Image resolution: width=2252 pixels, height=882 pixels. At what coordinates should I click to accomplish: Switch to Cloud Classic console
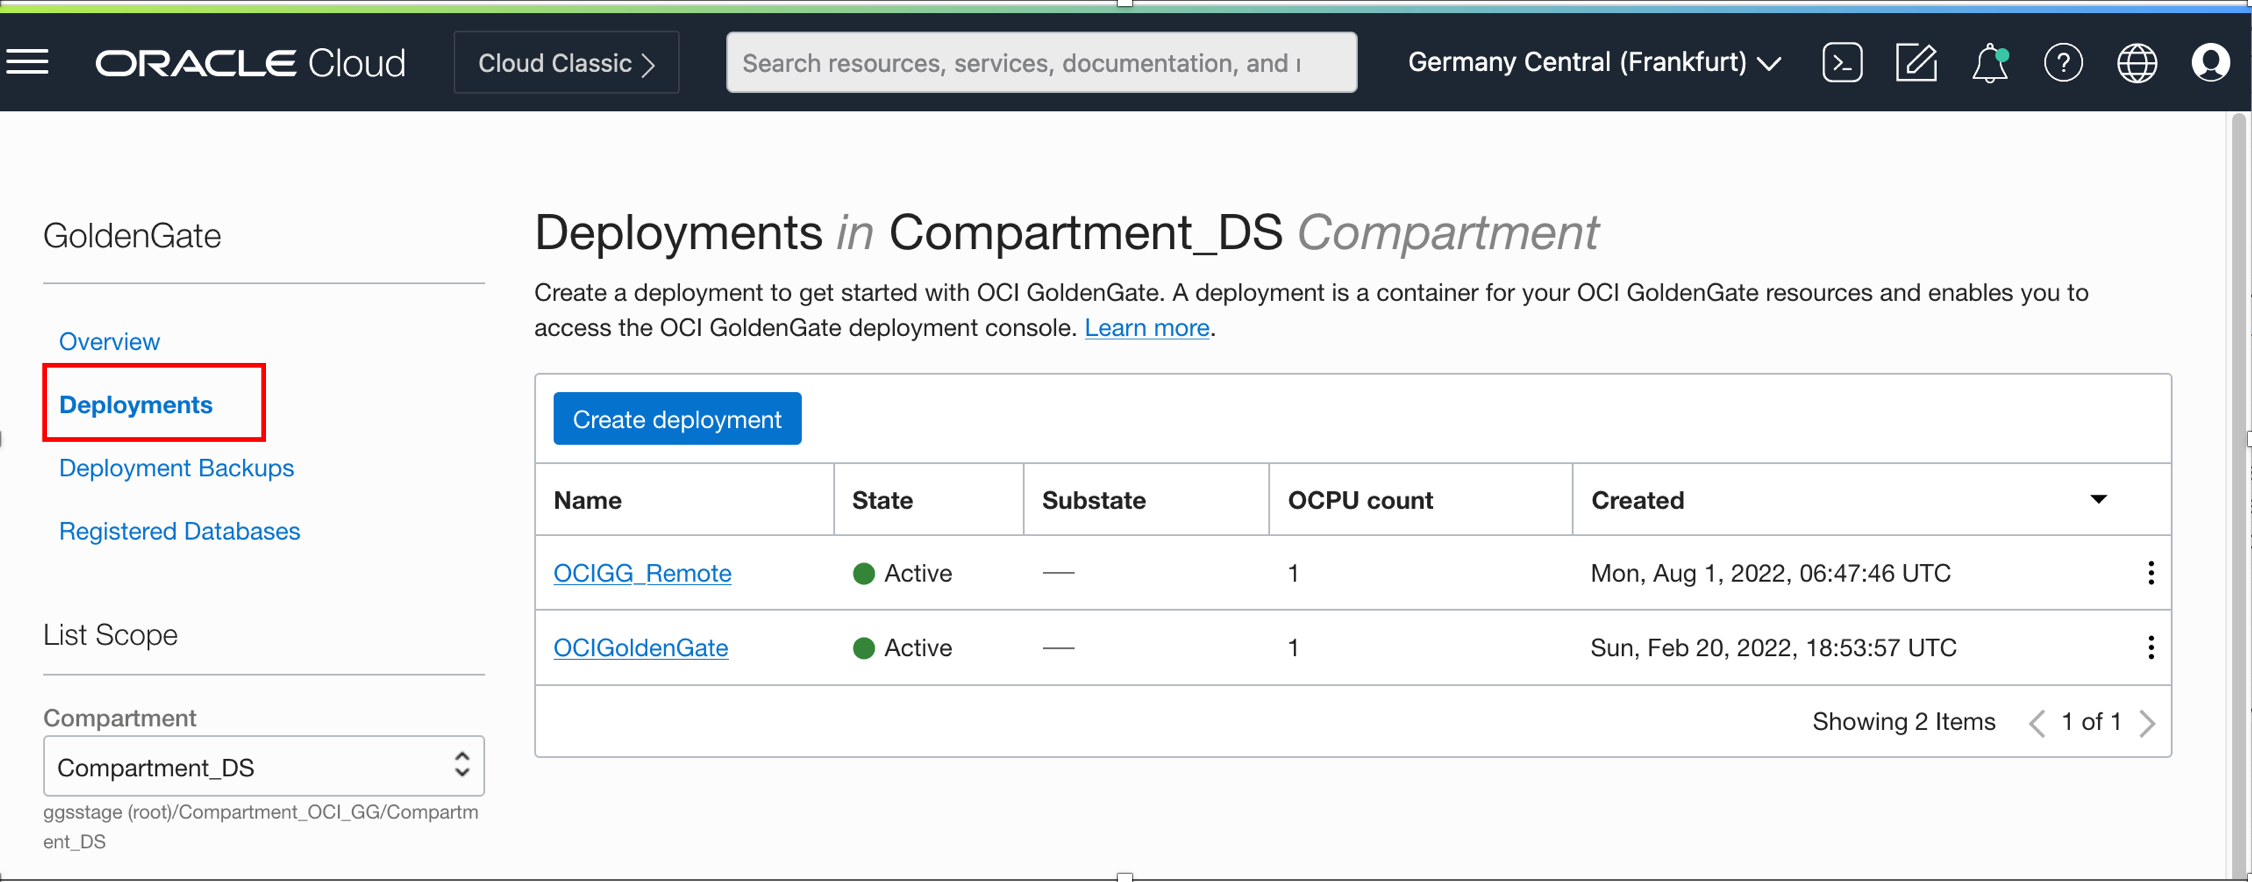566,63
